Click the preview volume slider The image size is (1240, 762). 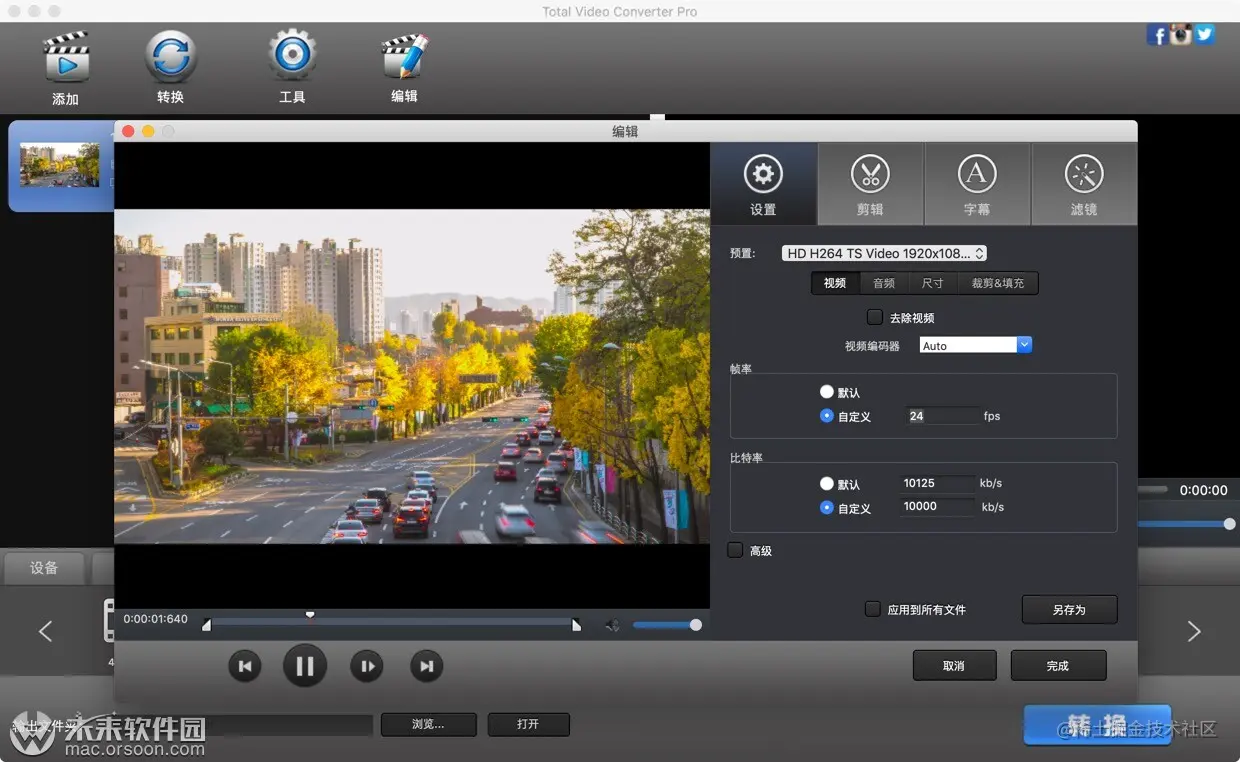click(665, 625)
